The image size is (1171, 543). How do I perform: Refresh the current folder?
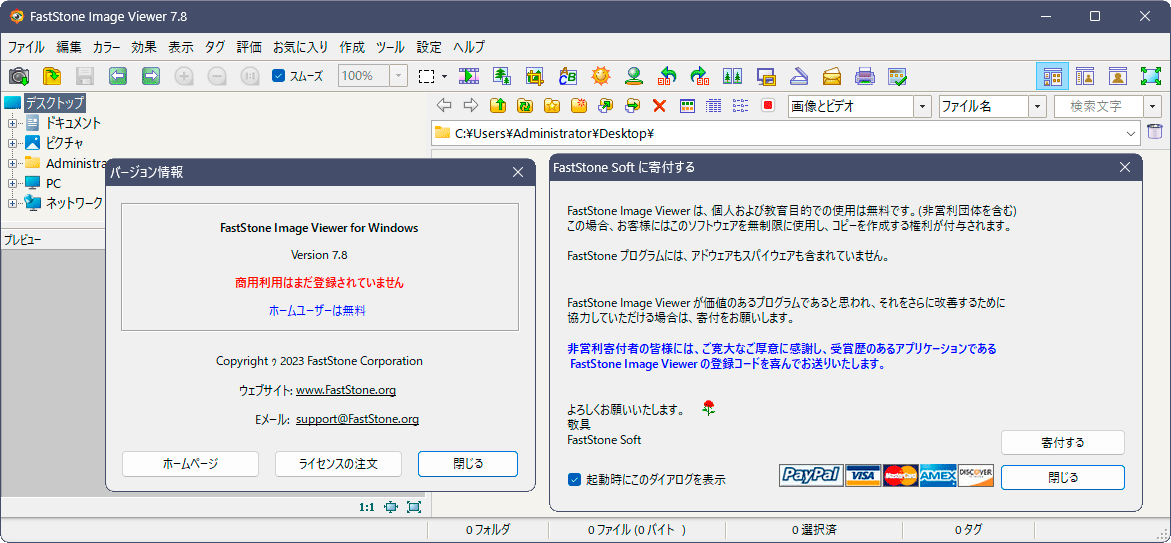click(524, 106)
